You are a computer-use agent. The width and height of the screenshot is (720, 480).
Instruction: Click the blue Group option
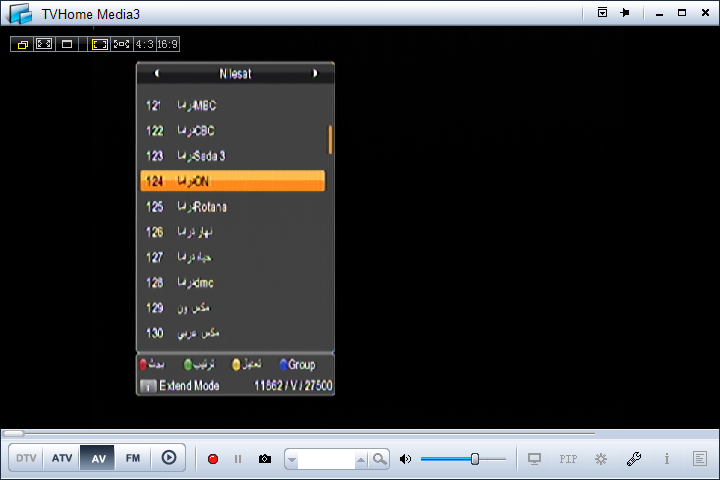298,365
